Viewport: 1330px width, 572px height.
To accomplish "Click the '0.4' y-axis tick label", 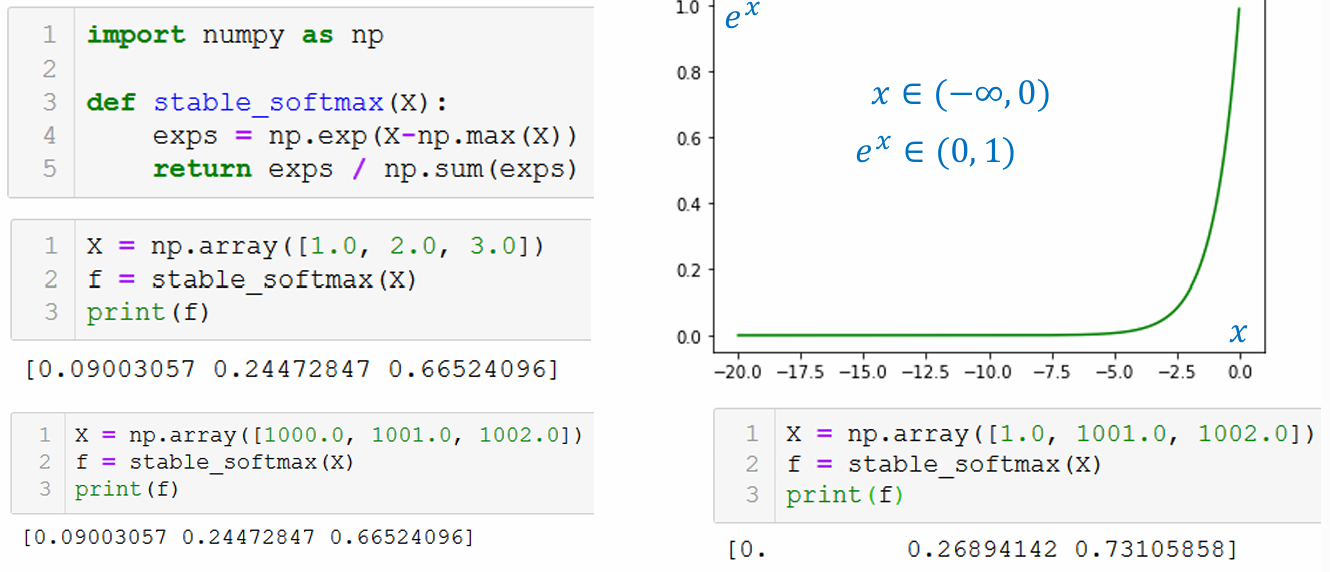I will pos(689,204).
